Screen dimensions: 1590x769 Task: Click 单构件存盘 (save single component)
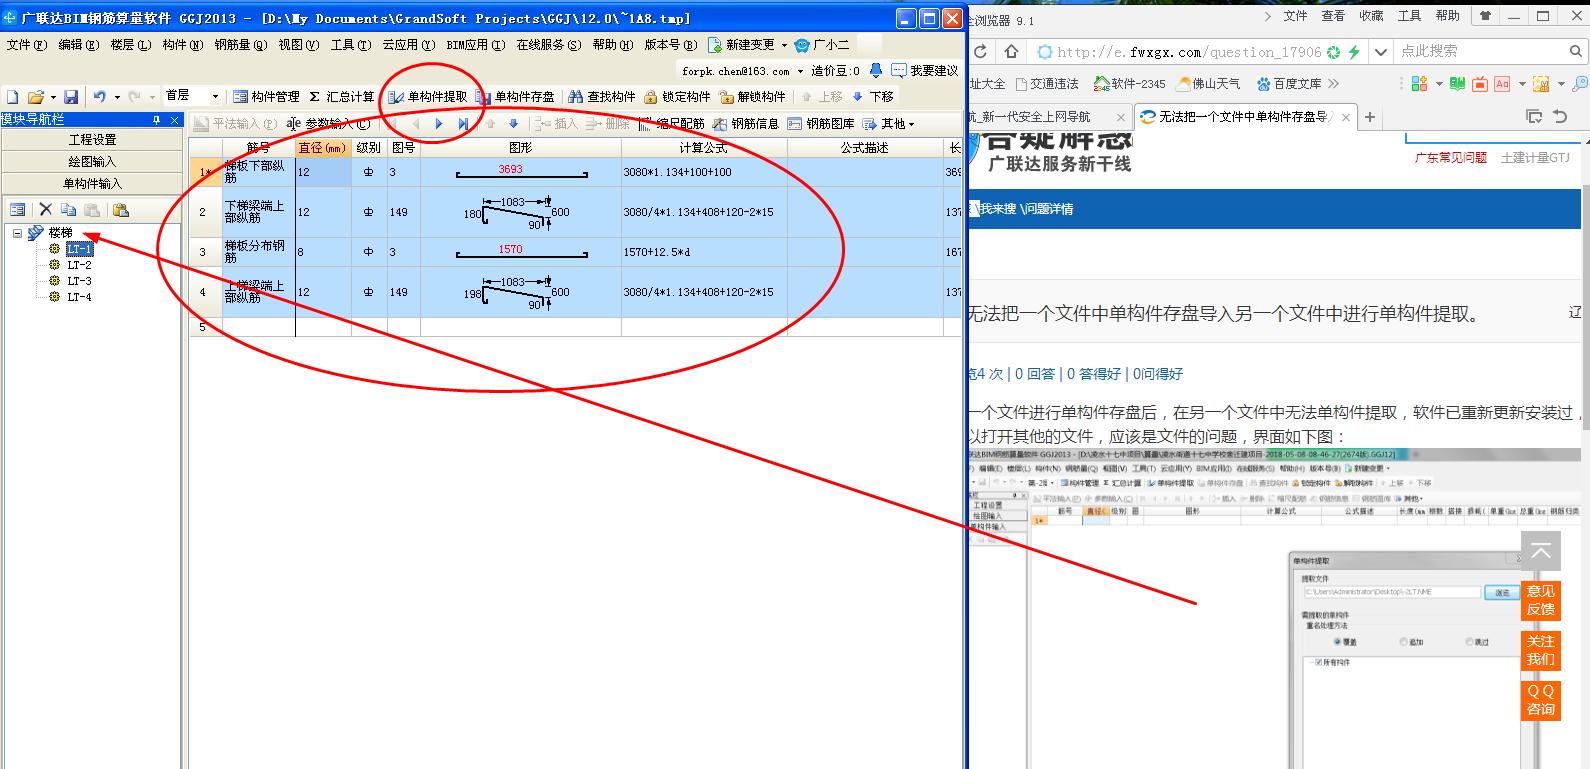click(516, 97)
